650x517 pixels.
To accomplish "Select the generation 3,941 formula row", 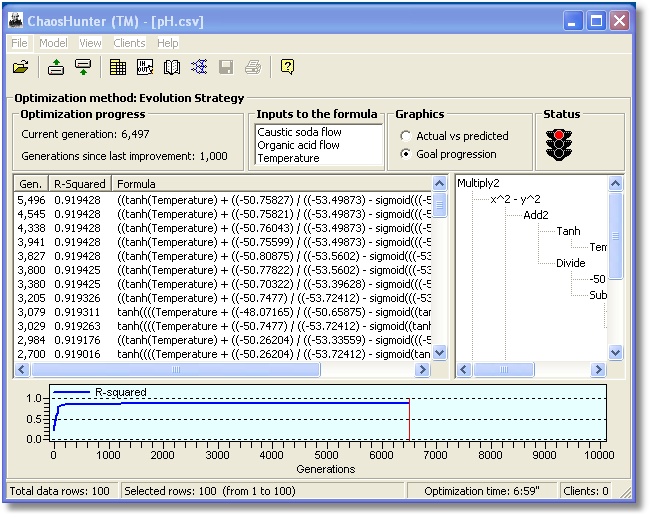I will coord(223,242).
